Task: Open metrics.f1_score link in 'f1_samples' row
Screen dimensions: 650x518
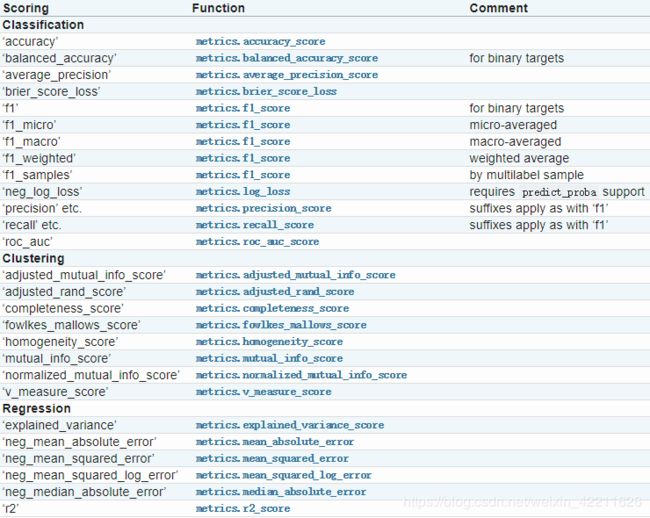Action: pyautogui.click(x=243, y=175)
